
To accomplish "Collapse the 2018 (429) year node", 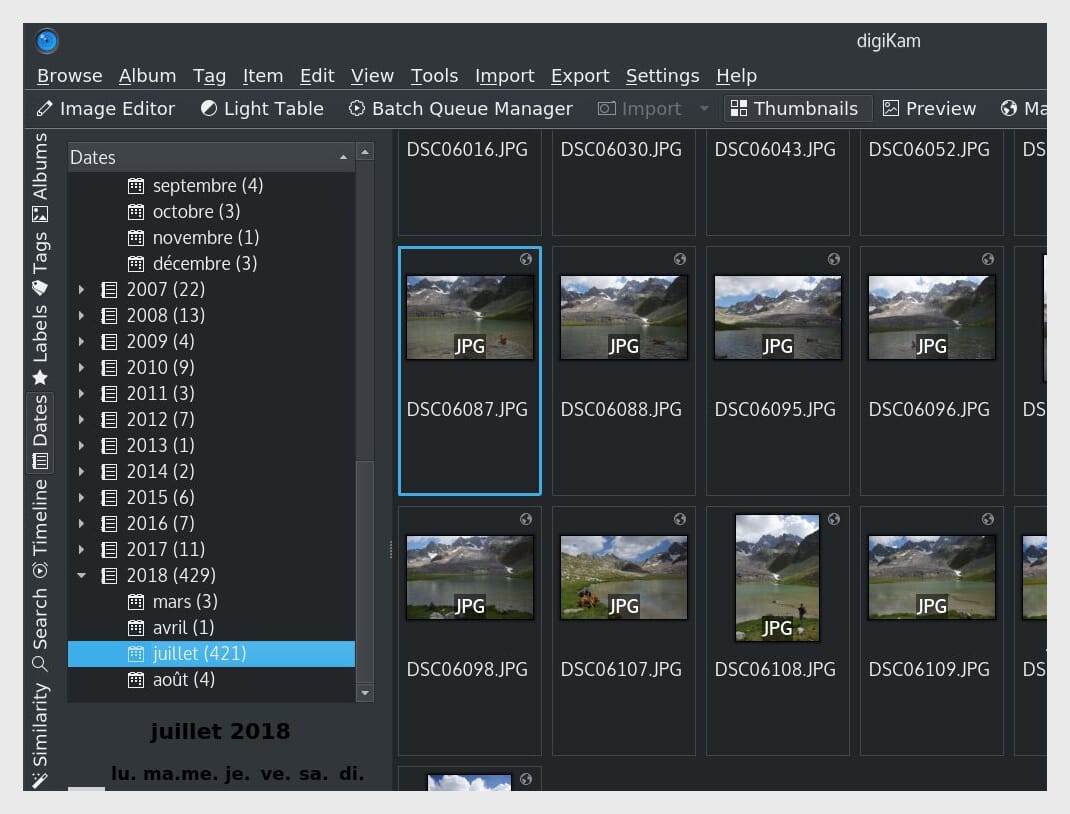I will pyautogui.click(x=81, y=575).
